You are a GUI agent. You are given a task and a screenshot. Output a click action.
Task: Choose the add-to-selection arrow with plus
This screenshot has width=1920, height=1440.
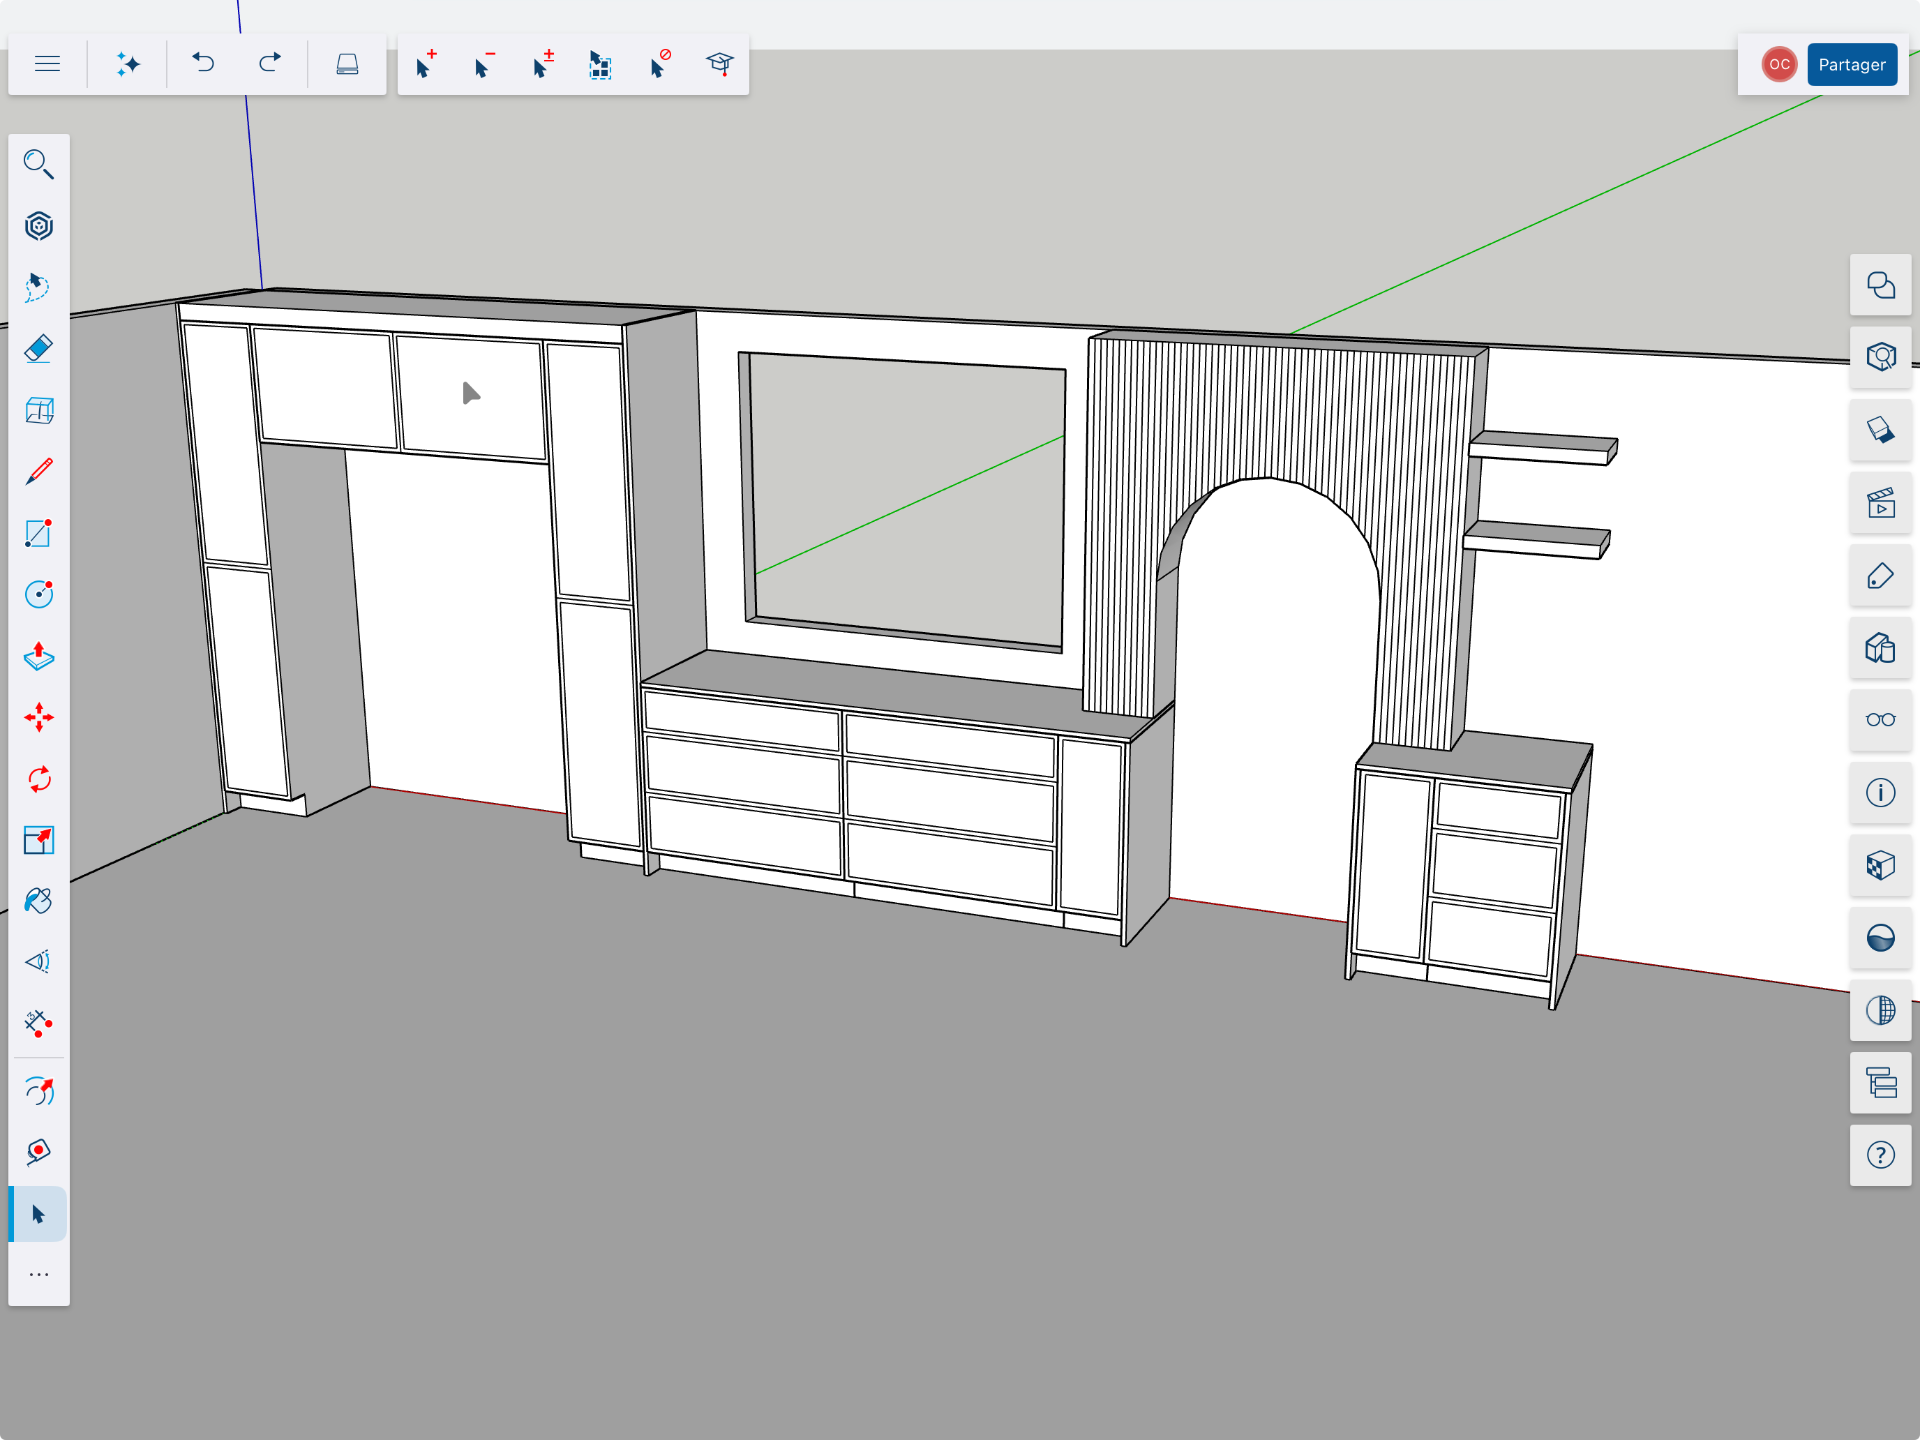coord(425,64)
